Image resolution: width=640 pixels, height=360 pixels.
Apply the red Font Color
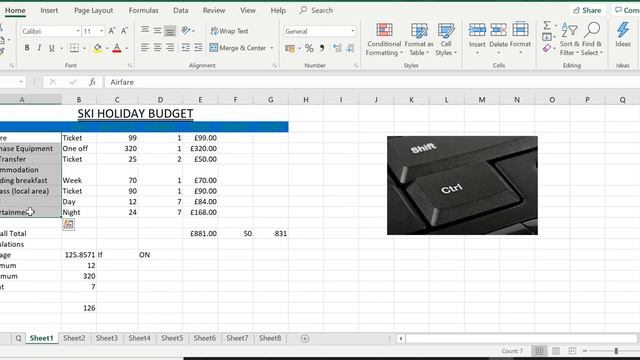click(117, 48)
